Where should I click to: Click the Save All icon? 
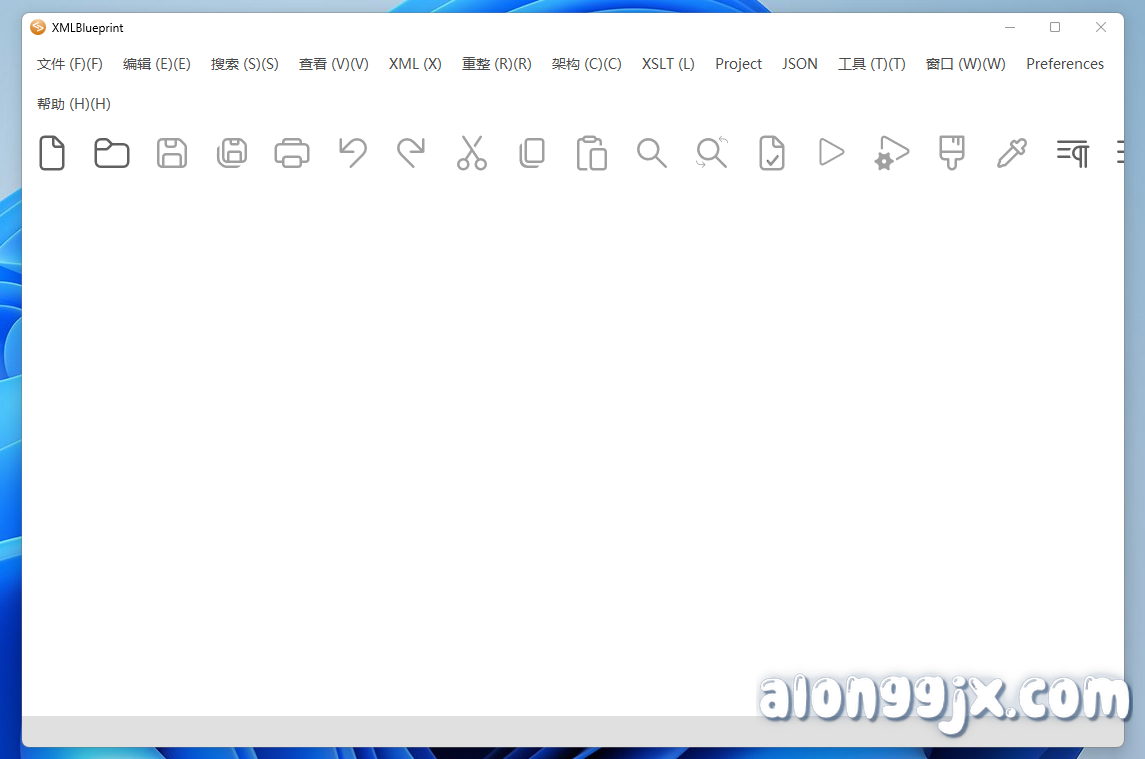(232, 152)
